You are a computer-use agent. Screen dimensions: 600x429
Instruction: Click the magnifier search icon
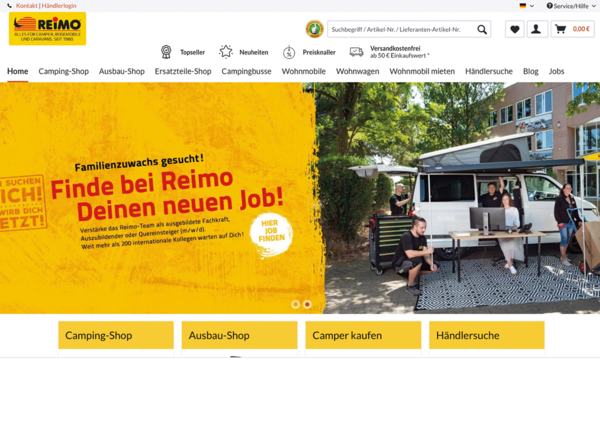482,29
